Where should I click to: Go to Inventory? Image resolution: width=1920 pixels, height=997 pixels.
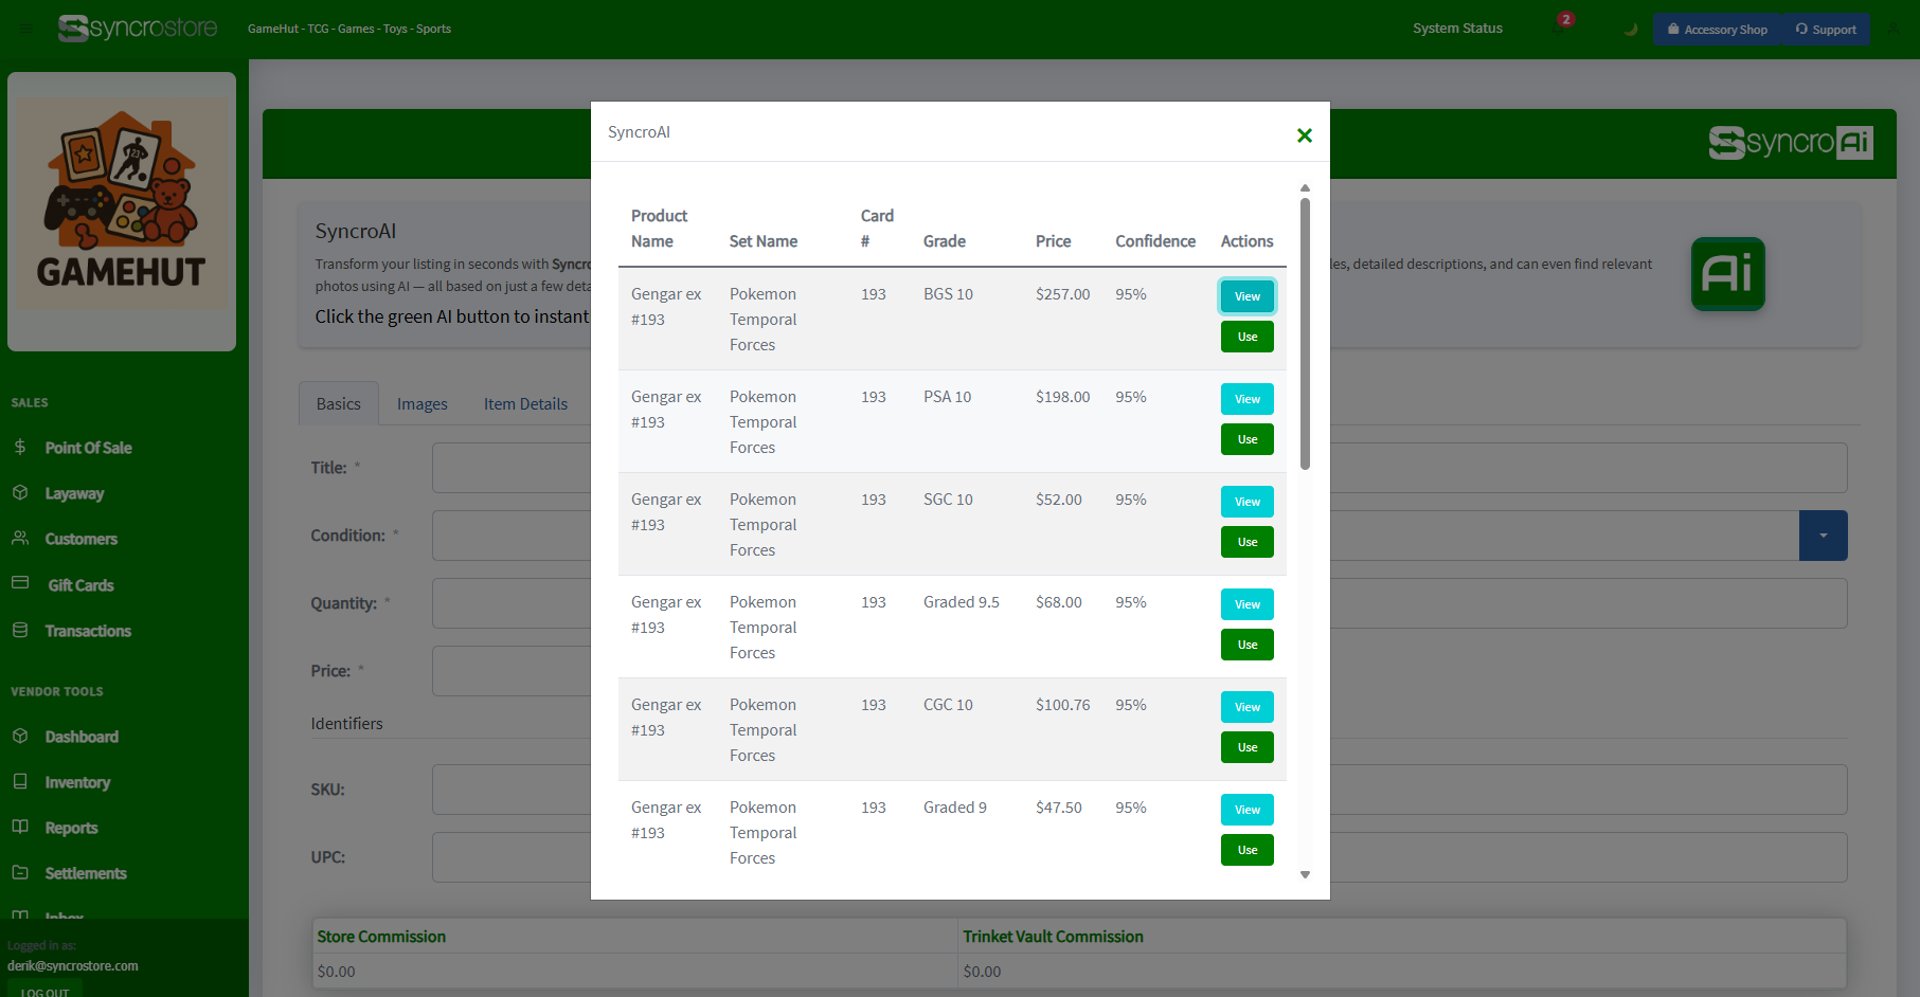(78, 783)
